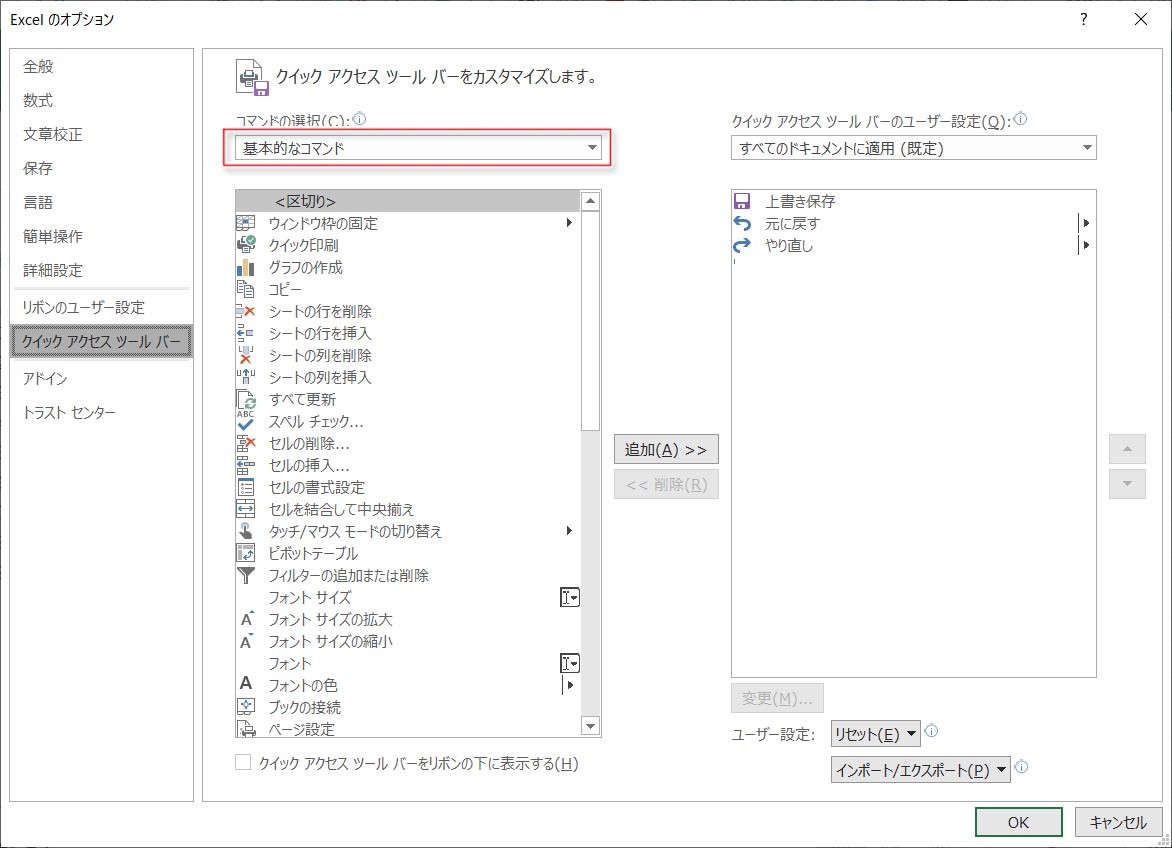Pick the グラフの作成 chart icon
Viewport: 1172px width, 848px height.
(245, 267)
